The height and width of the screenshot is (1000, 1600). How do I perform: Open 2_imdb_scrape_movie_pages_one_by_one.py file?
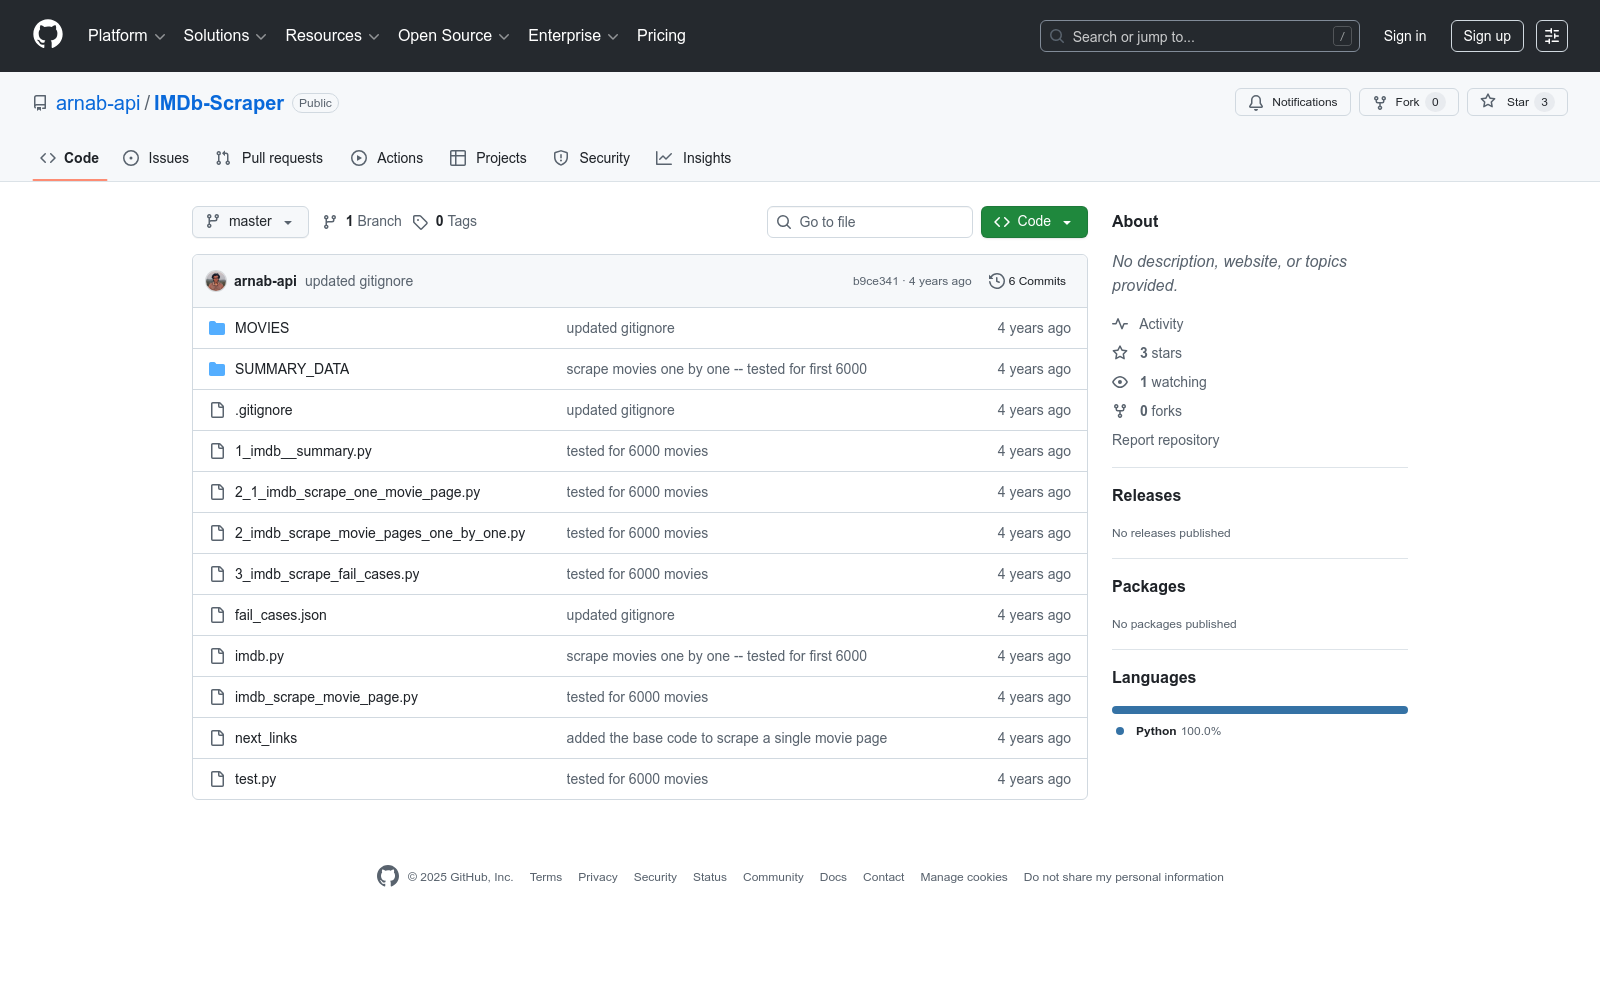coord(380,533)
